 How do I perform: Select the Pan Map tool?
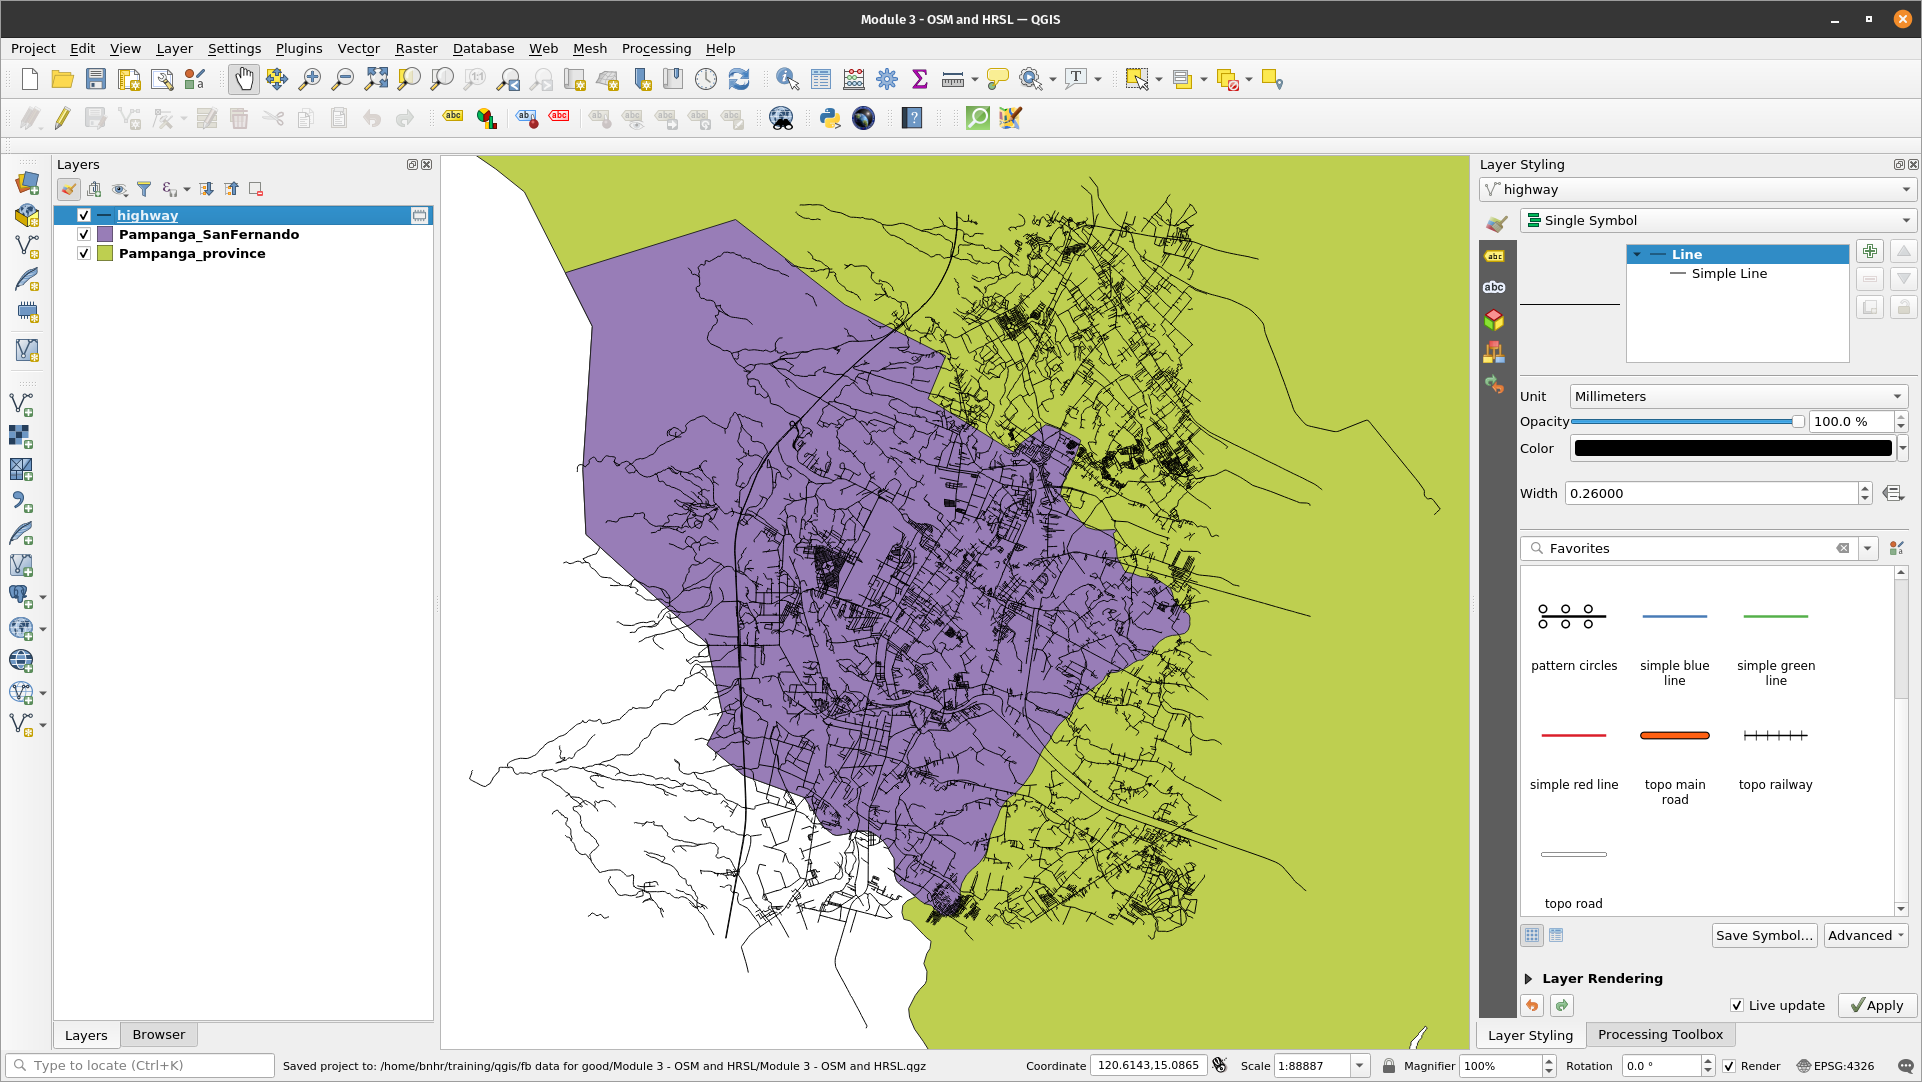coord(244,79)
